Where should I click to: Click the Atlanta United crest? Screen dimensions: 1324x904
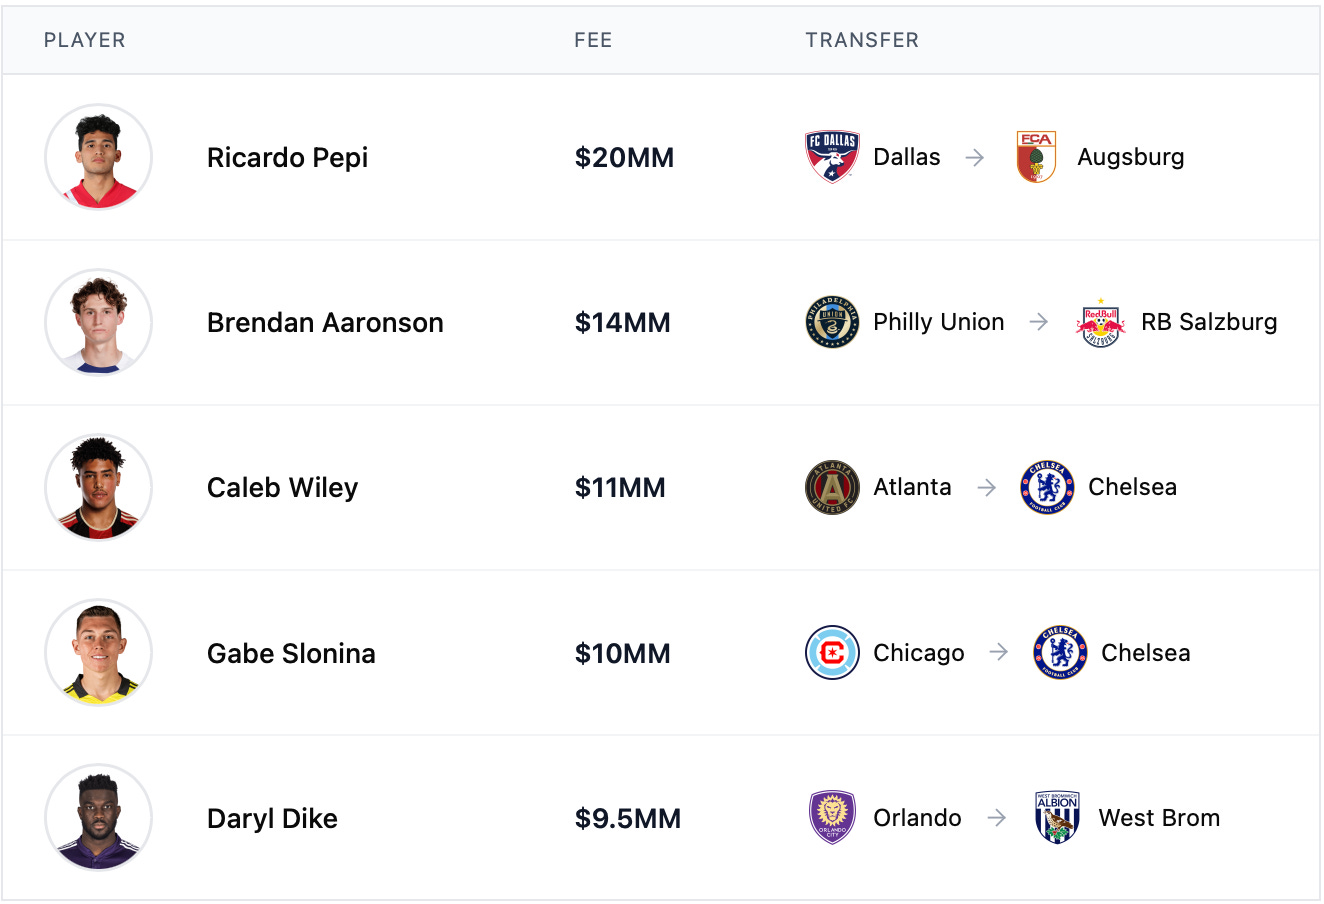pyautogui.click(x=832, y=487)
